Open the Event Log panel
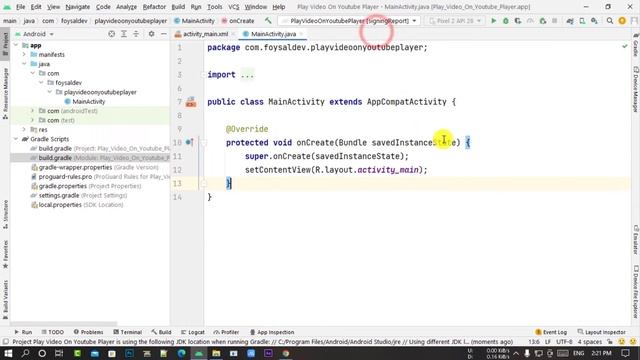 pos(551,332)
